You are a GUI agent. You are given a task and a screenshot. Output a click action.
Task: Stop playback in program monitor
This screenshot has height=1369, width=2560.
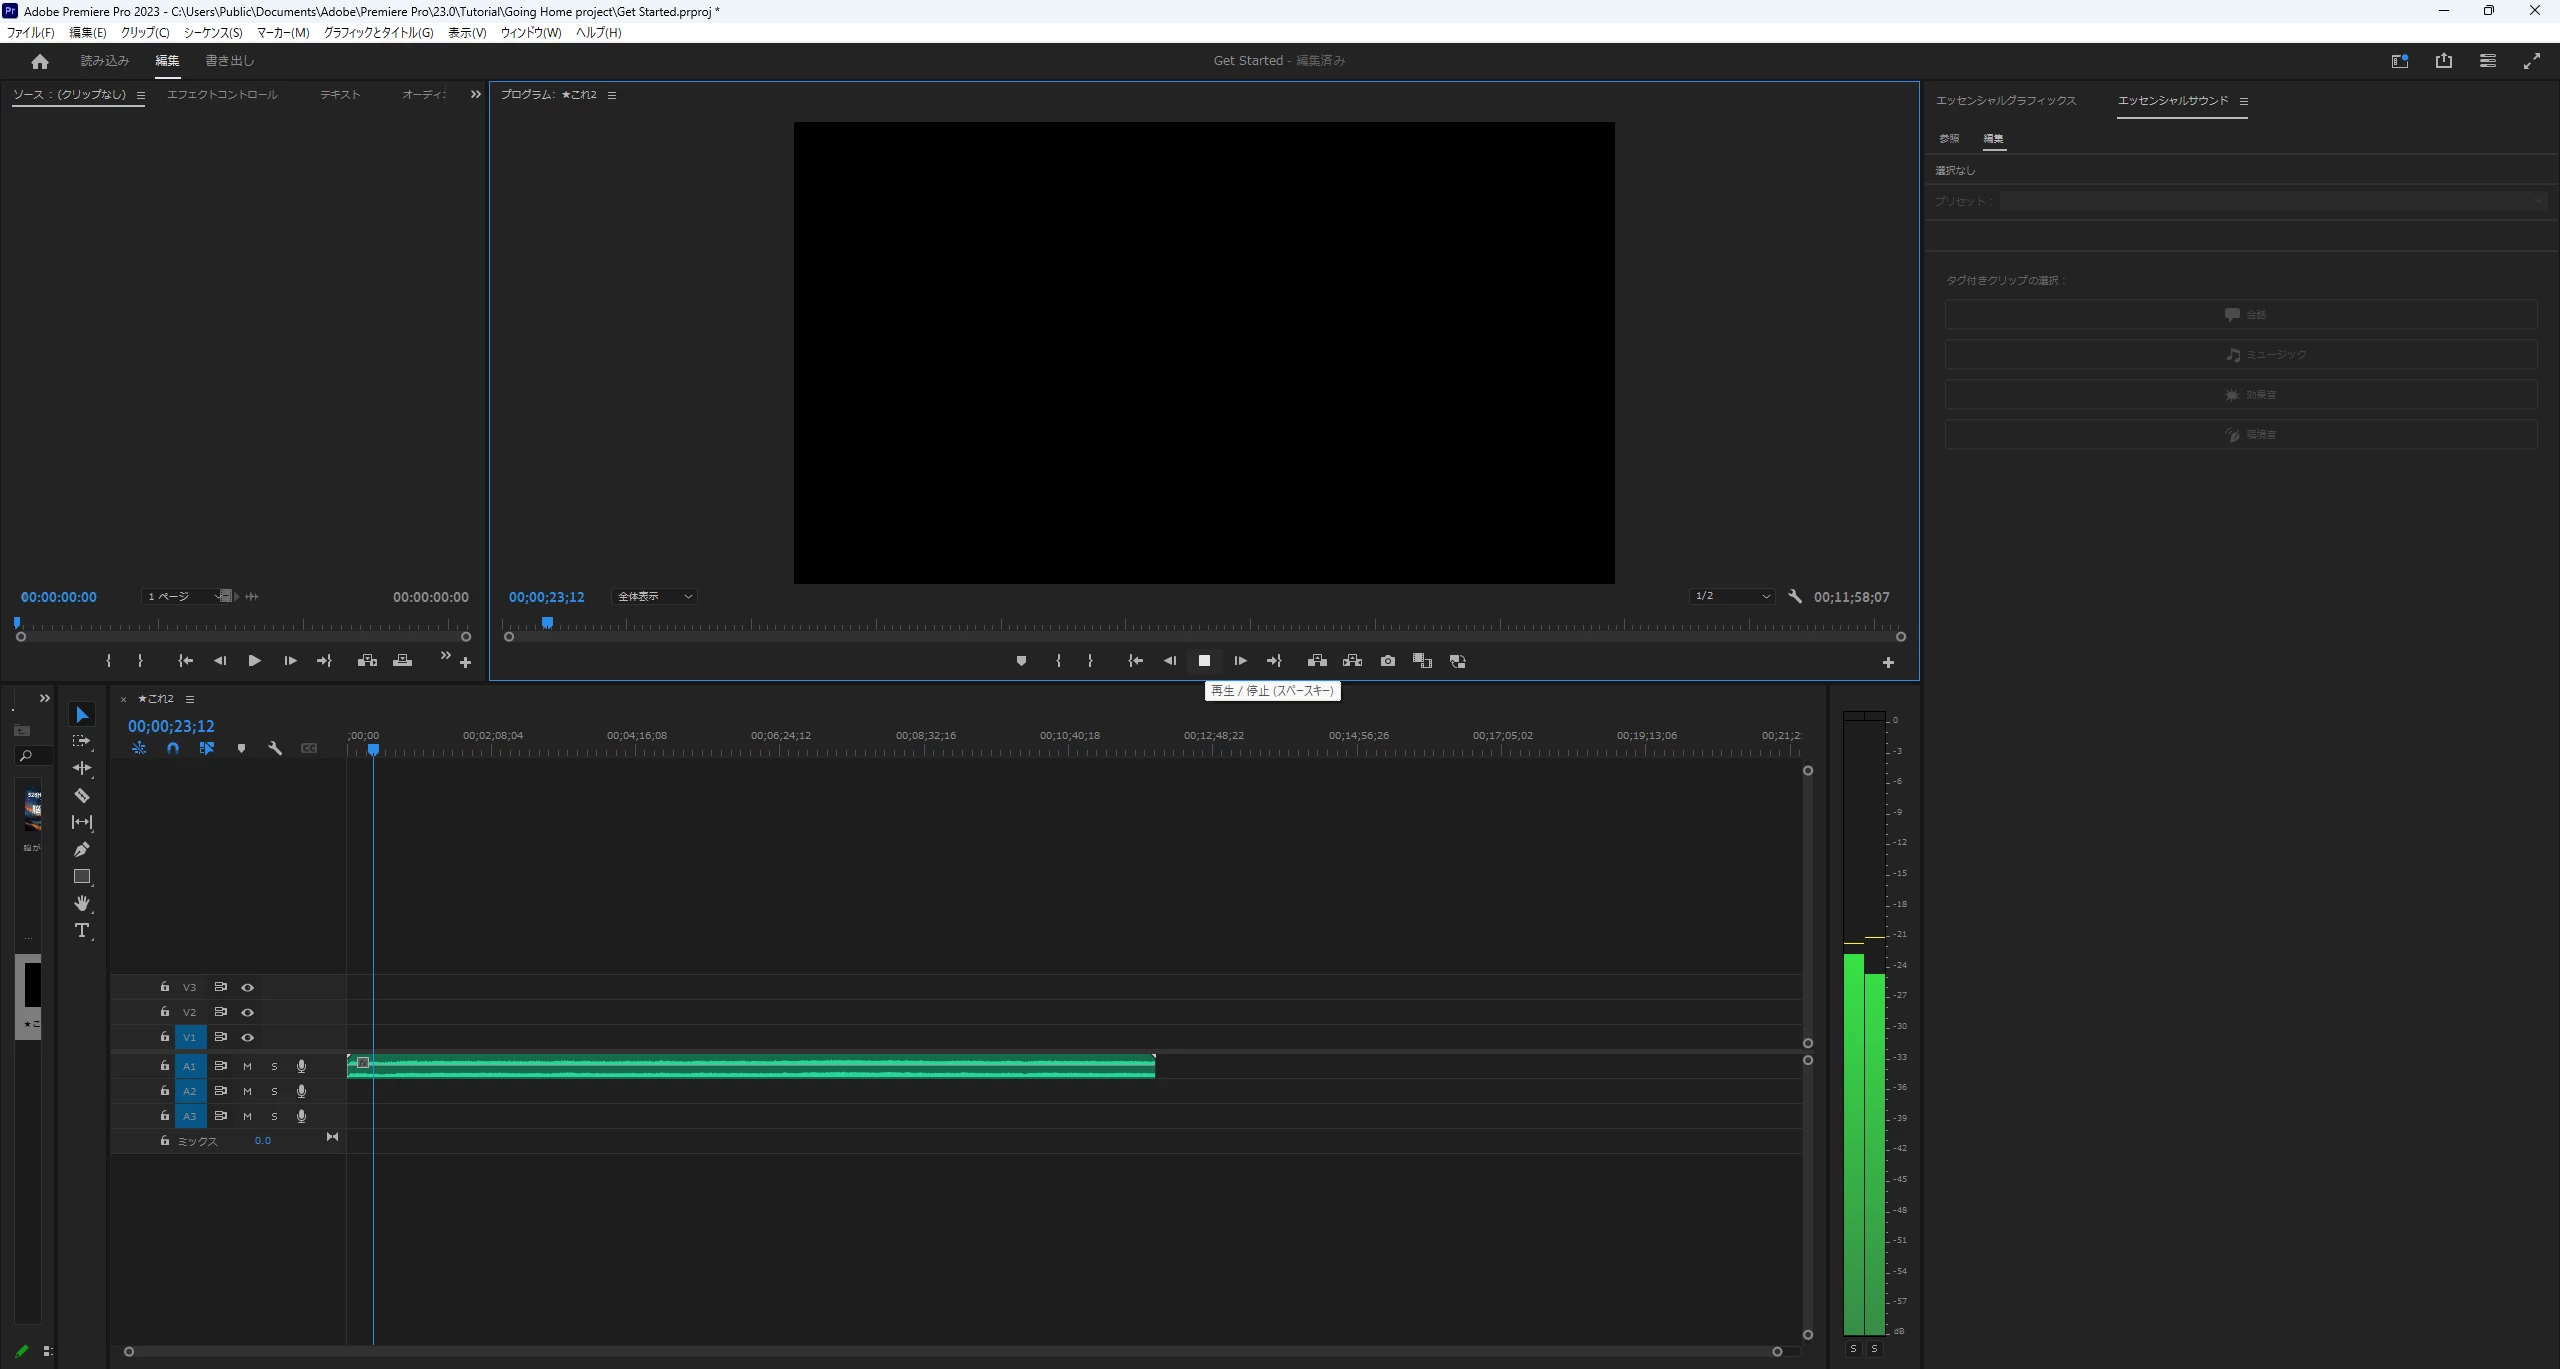pos(1204,661)
